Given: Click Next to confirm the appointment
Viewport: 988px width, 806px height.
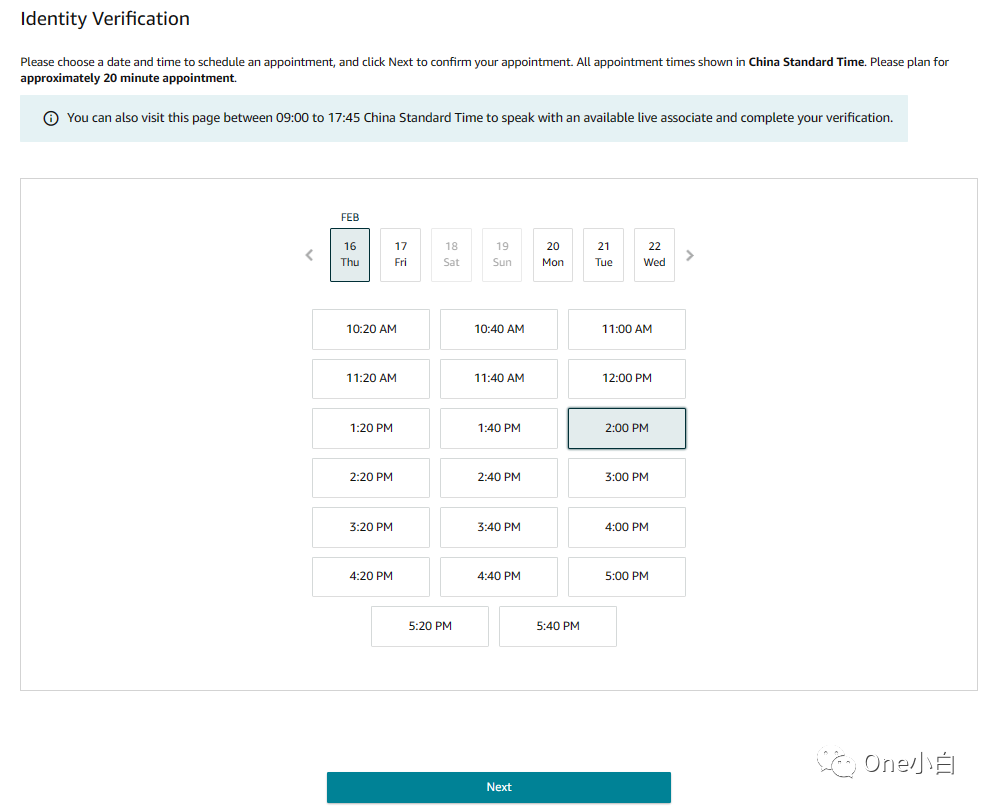Looking at the screenshot, I should pyautogui.click(x=498, y=787).
